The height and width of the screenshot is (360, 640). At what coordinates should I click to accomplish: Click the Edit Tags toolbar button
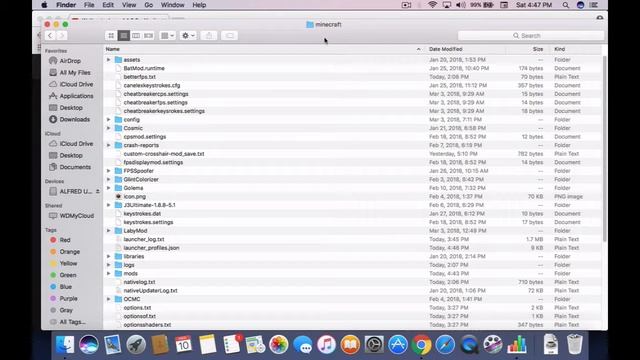click(229, 36)
